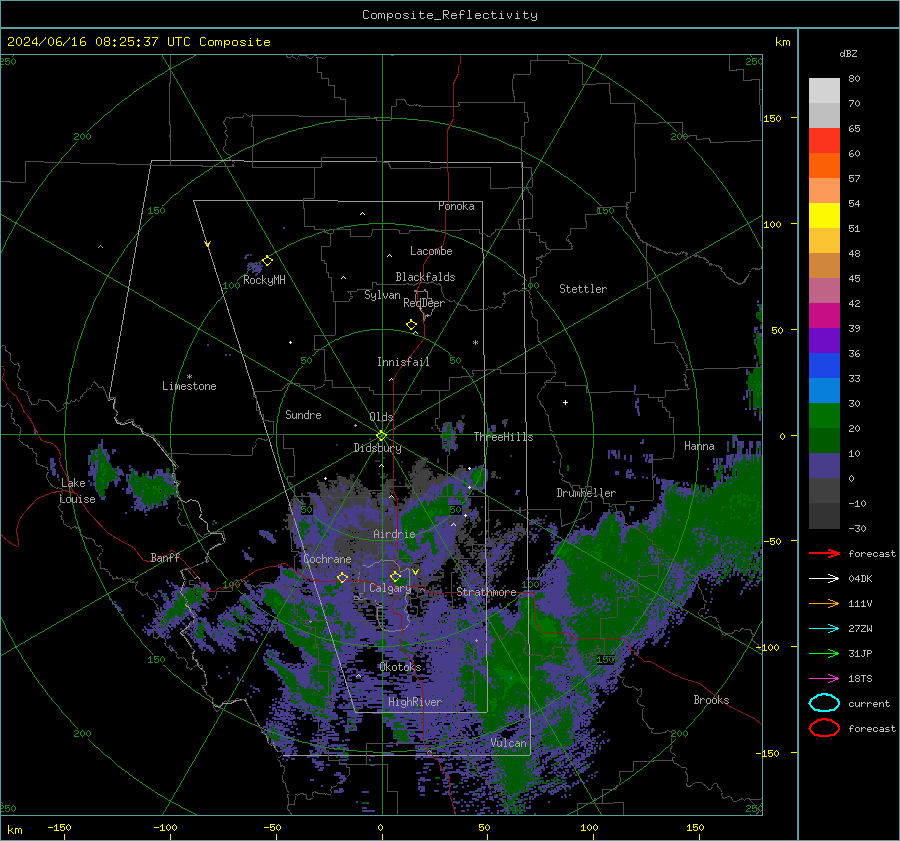Select the 39 dBZ purple color swatch

pyautogui.click(x=824, y=340)
